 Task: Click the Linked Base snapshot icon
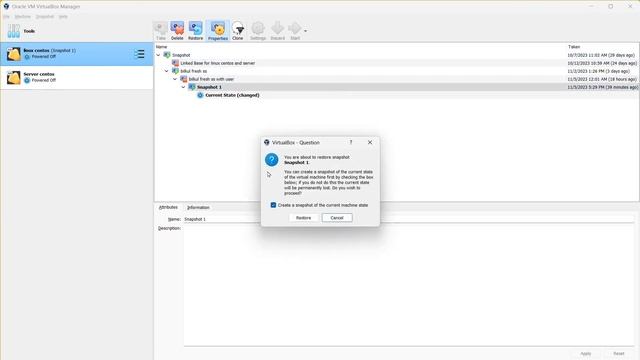click(176, 63)
